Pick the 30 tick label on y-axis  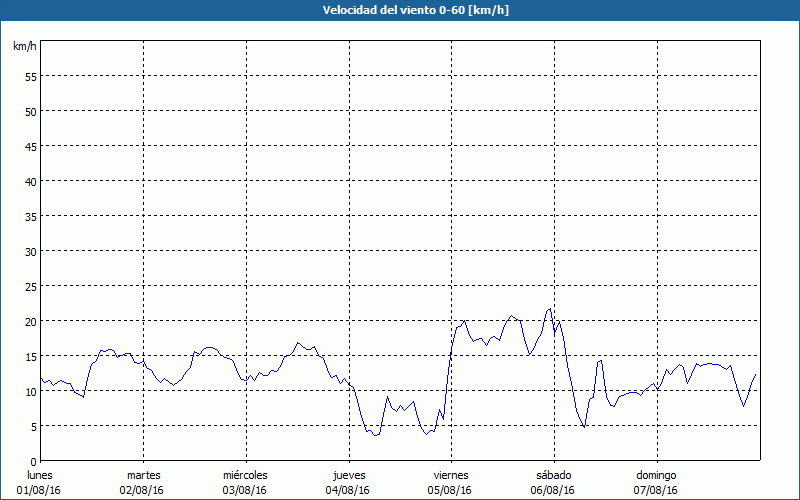click(30, 251)
